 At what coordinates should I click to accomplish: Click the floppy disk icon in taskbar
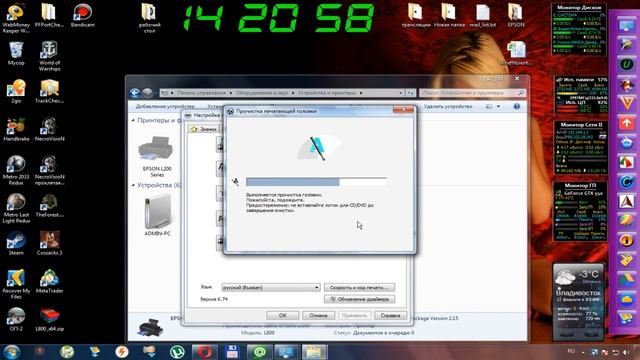[232, 351]
